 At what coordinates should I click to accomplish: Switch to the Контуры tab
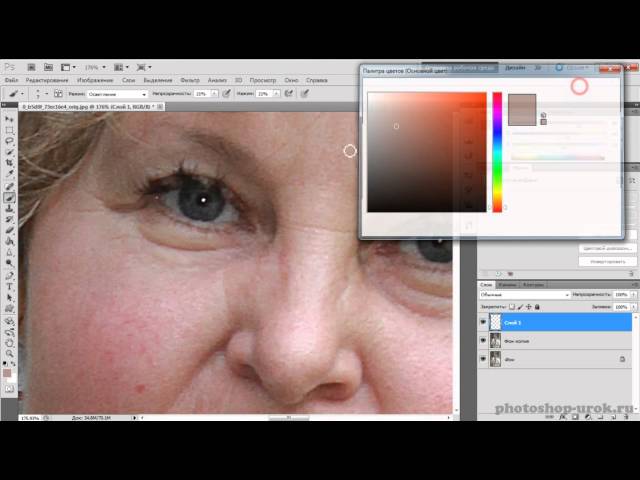tap(533, 284)
